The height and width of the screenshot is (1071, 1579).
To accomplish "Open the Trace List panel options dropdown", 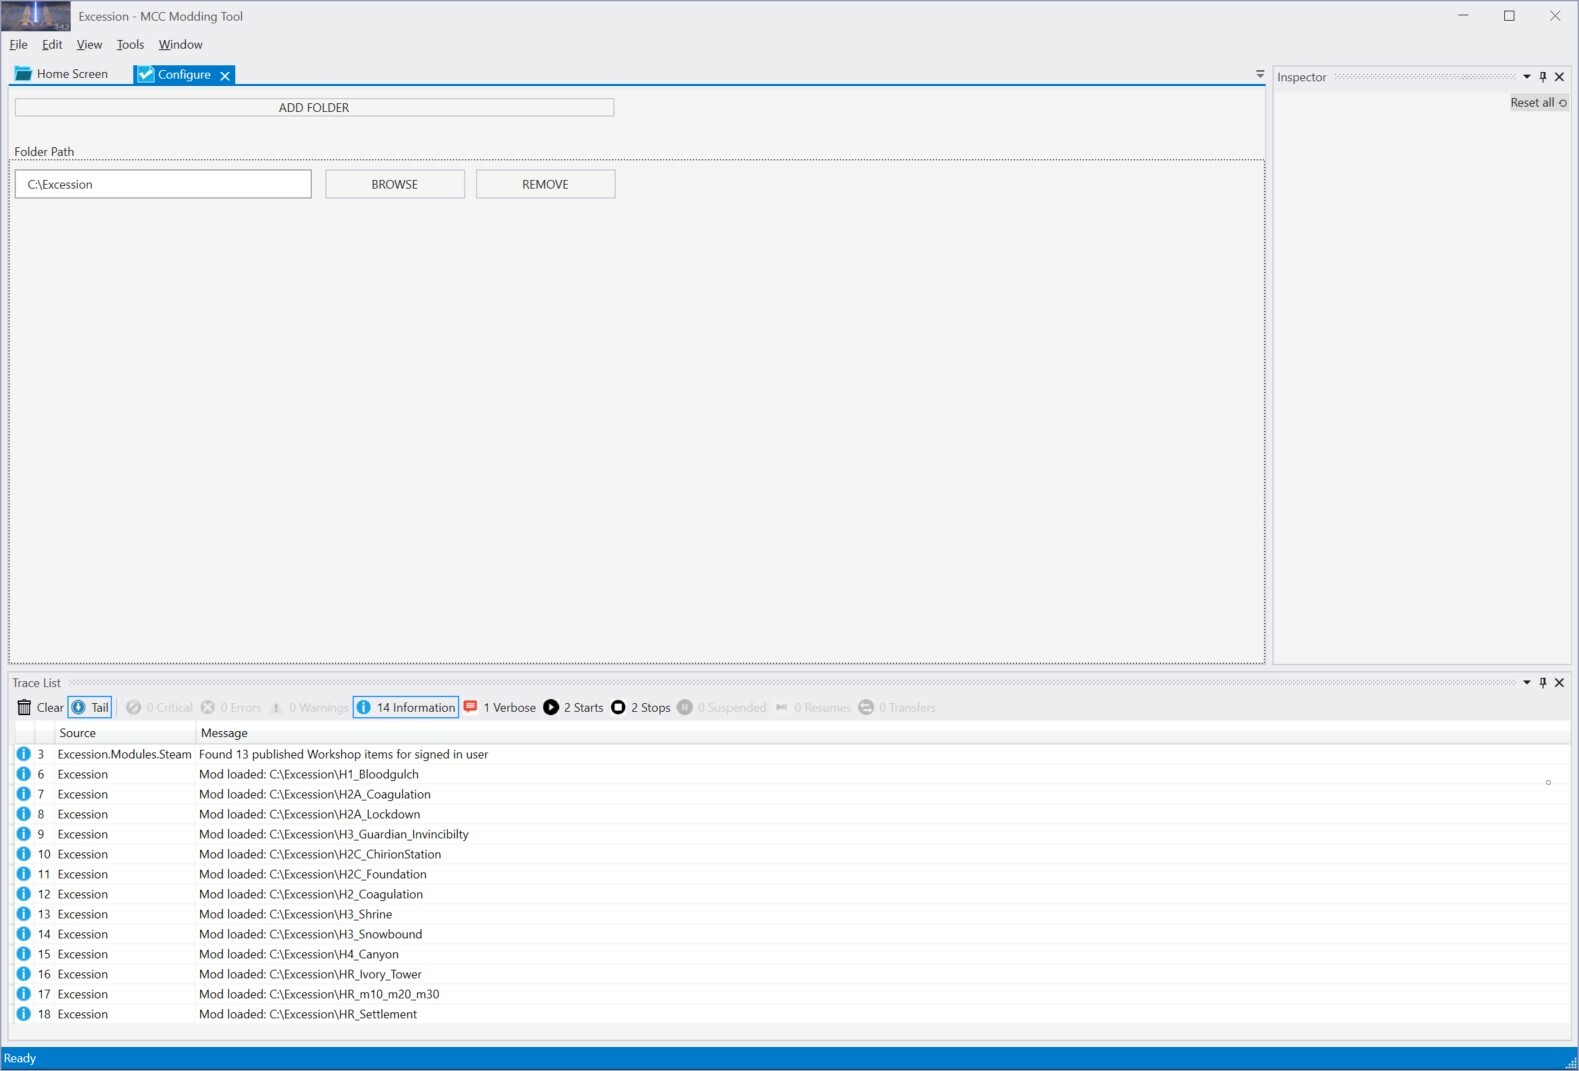I will point(1527,683).
